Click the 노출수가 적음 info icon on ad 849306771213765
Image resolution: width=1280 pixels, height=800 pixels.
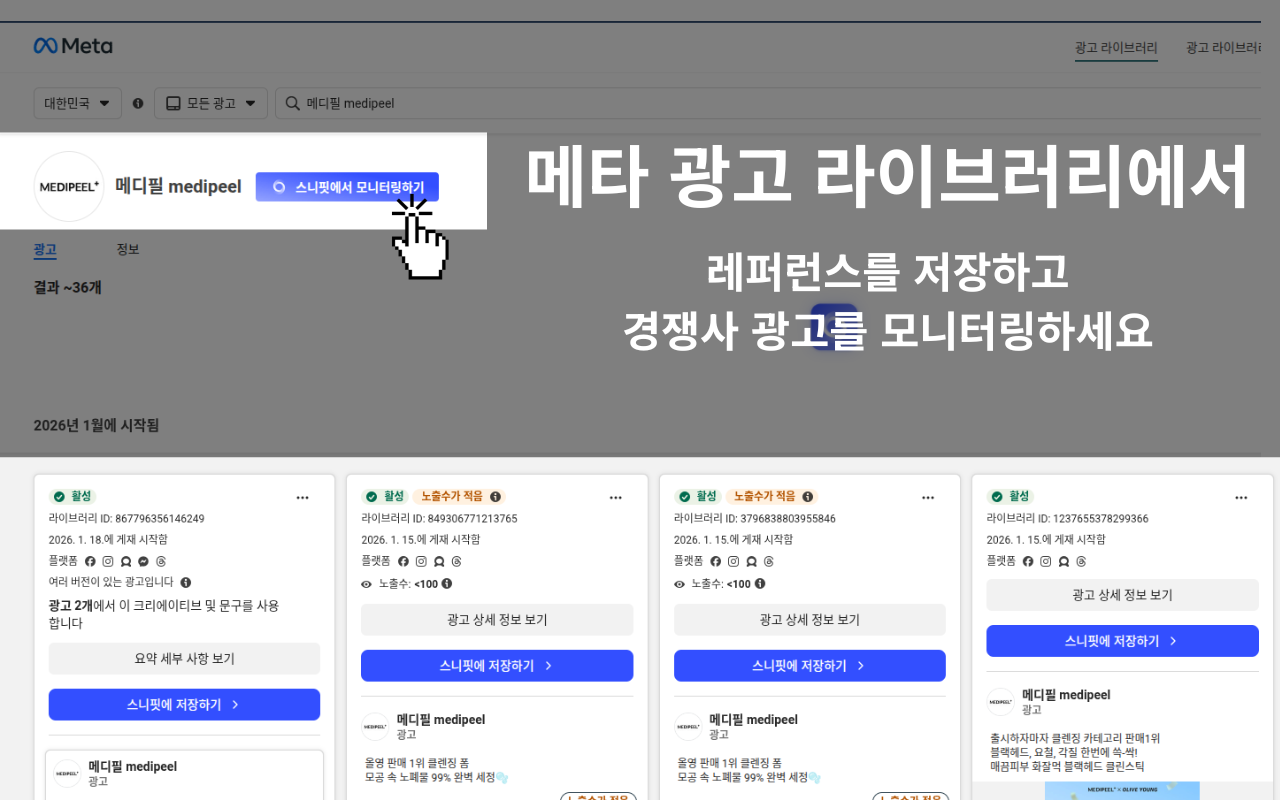point(495,496)
